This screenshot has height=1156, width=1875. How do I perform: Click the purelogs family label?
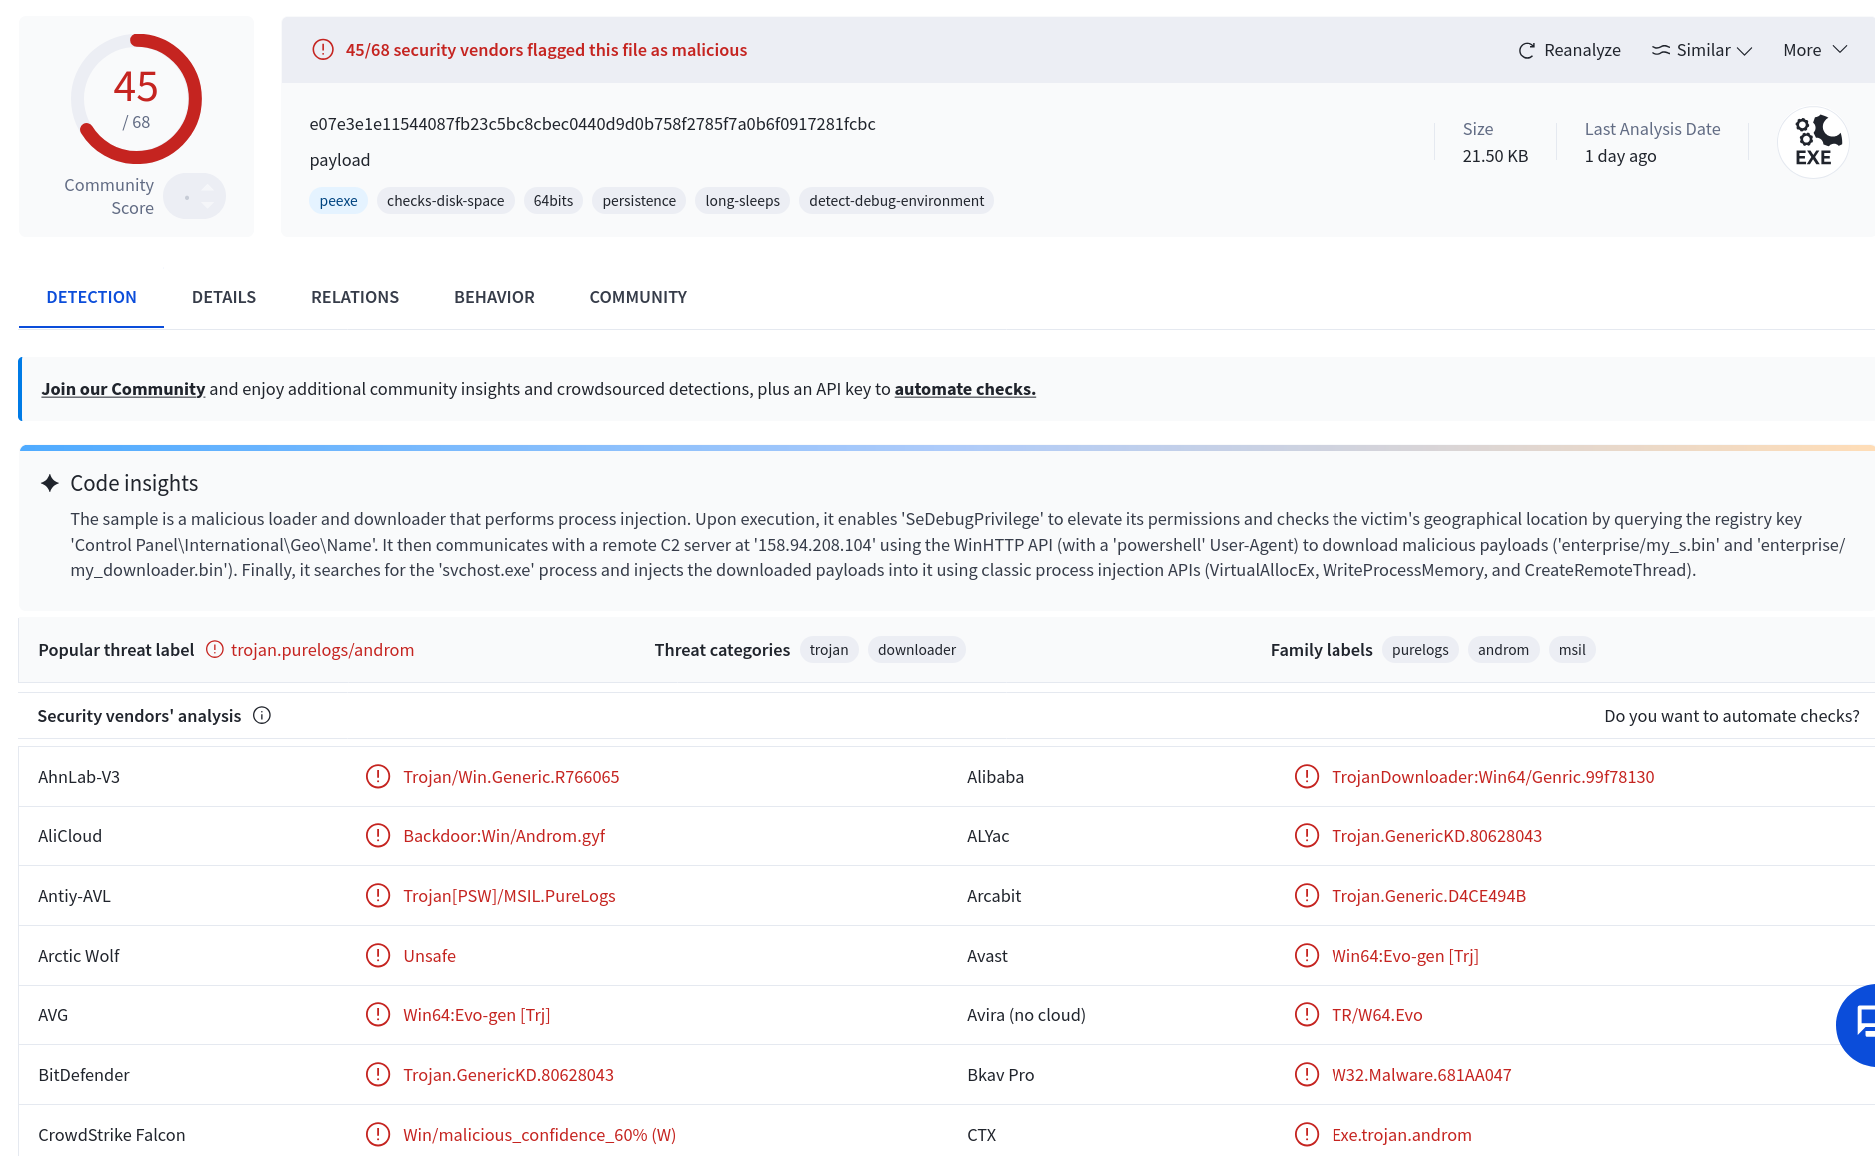(1420, 650)
